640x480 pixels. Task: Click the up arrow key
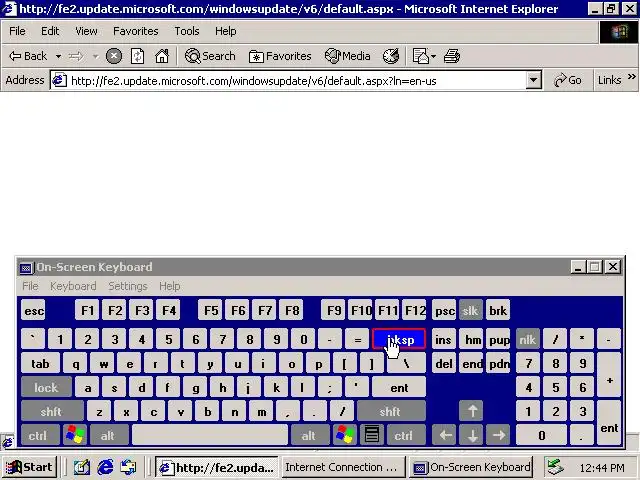point(472,411)
